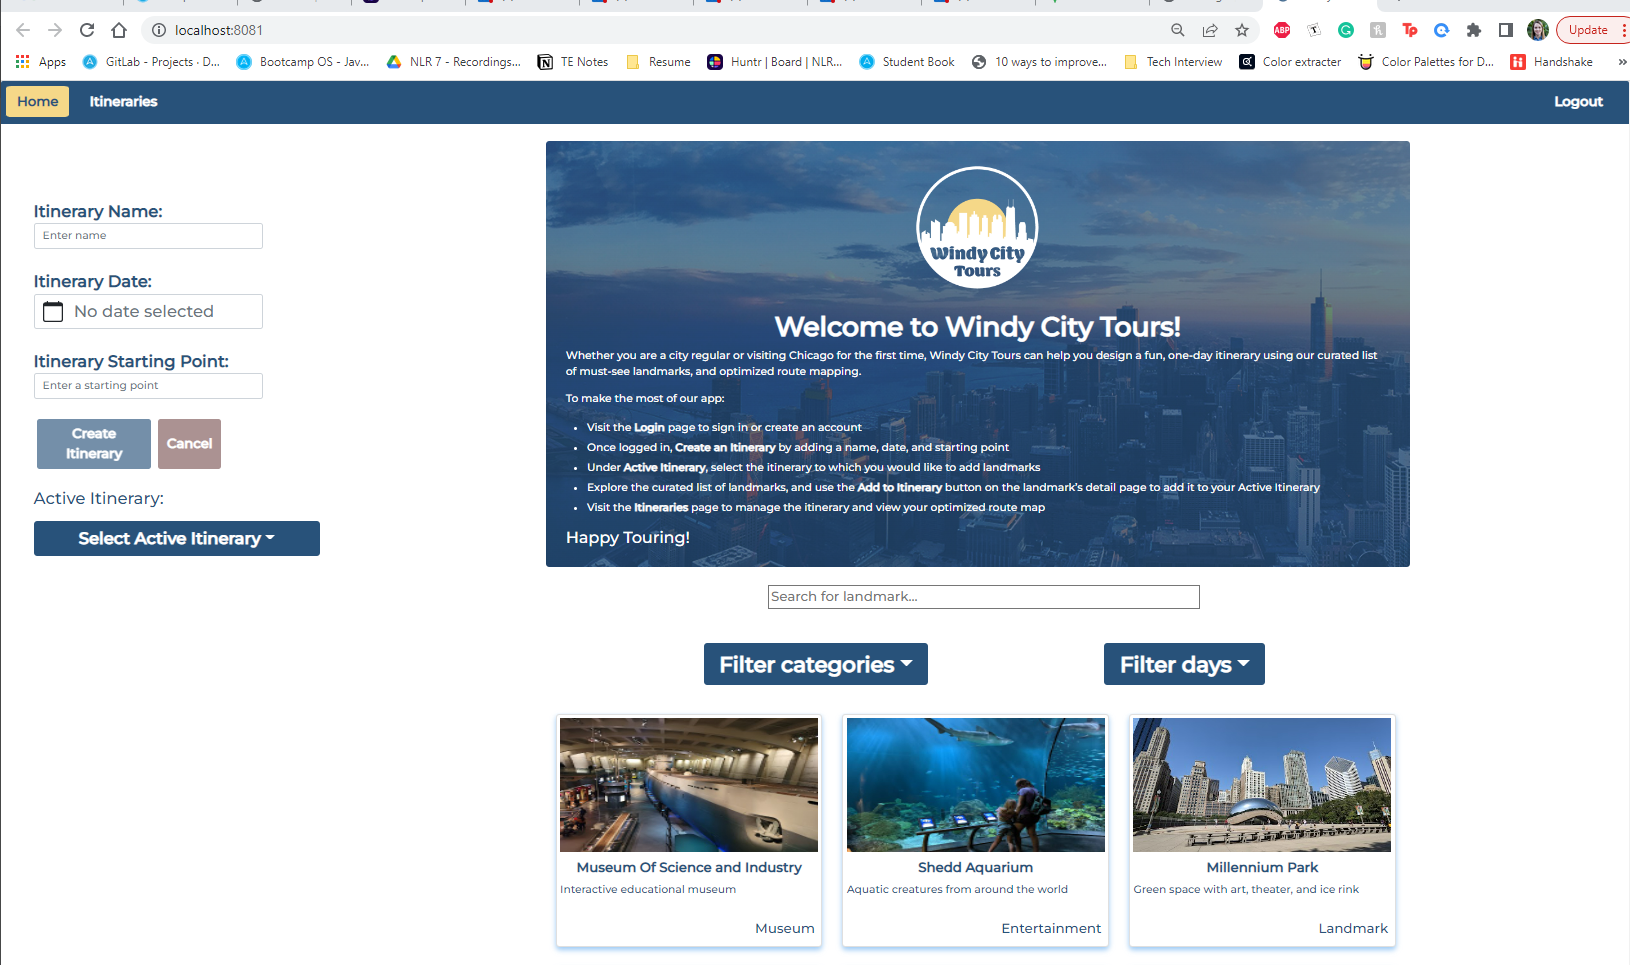Open the Filter days dropdown
The height and width of the screenshot is (965, 1630).
(1184, 663)
